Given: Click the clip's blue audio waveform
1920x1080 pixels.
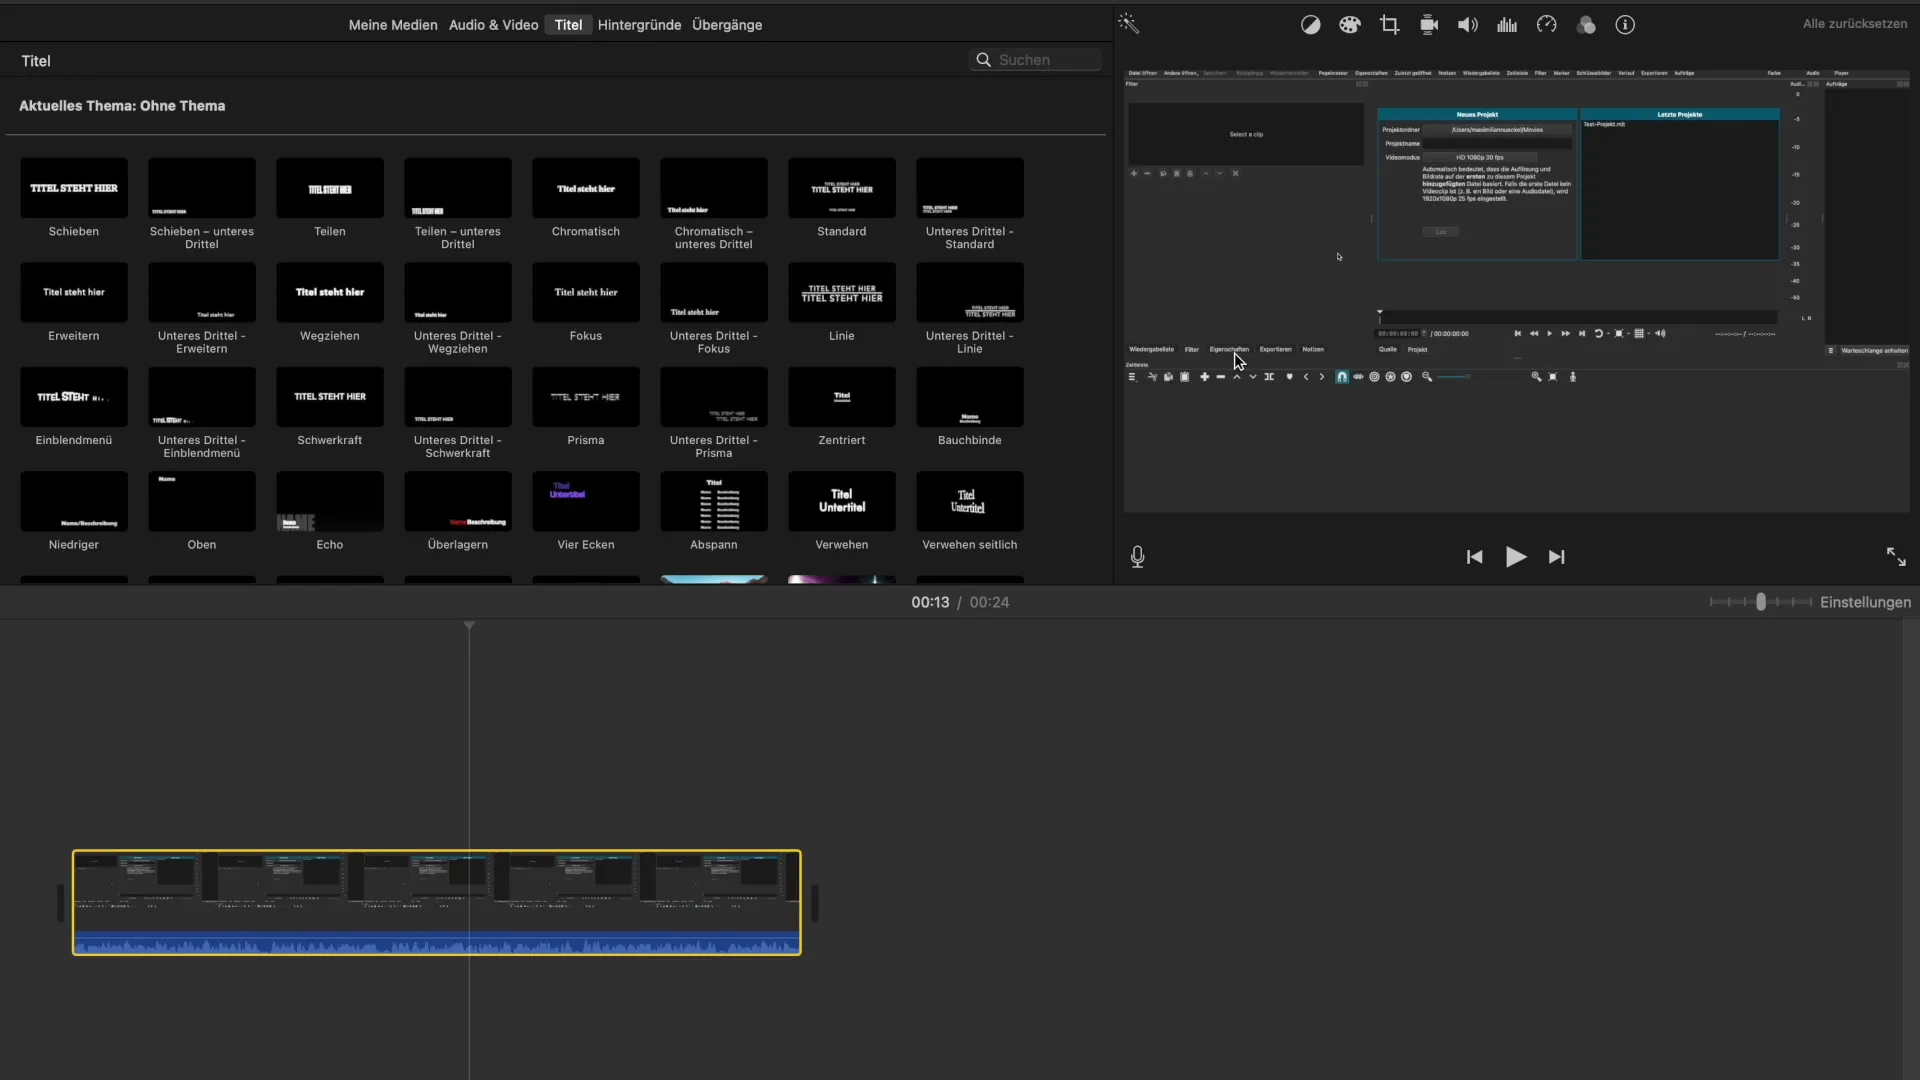Looking at the screenshot, I should [x=437, y=942].
